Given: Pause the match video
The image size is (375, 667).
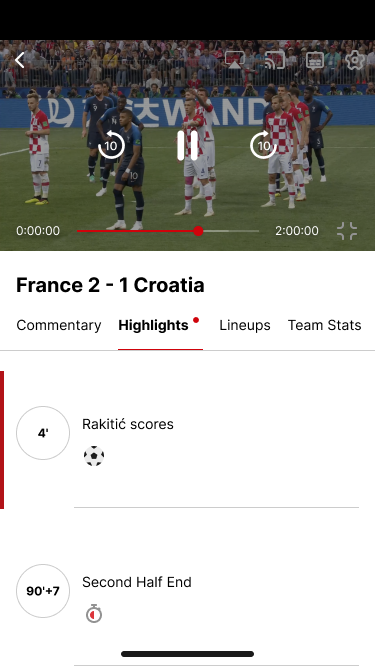Looking at the screenshot, I should (x=188, y=145).
